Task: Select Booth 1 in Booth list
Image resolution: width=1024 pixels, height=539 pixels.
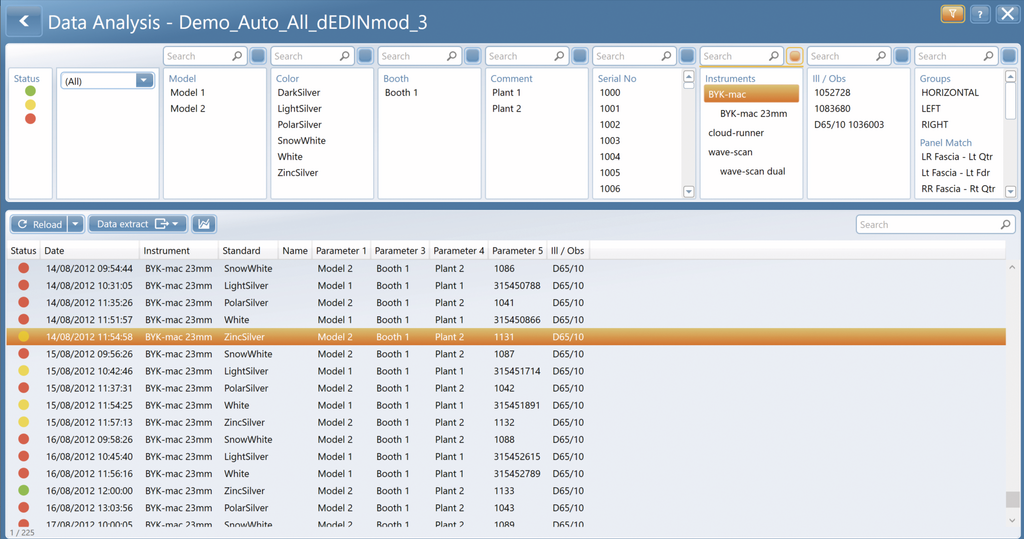Action: click(x=401, y=93)
